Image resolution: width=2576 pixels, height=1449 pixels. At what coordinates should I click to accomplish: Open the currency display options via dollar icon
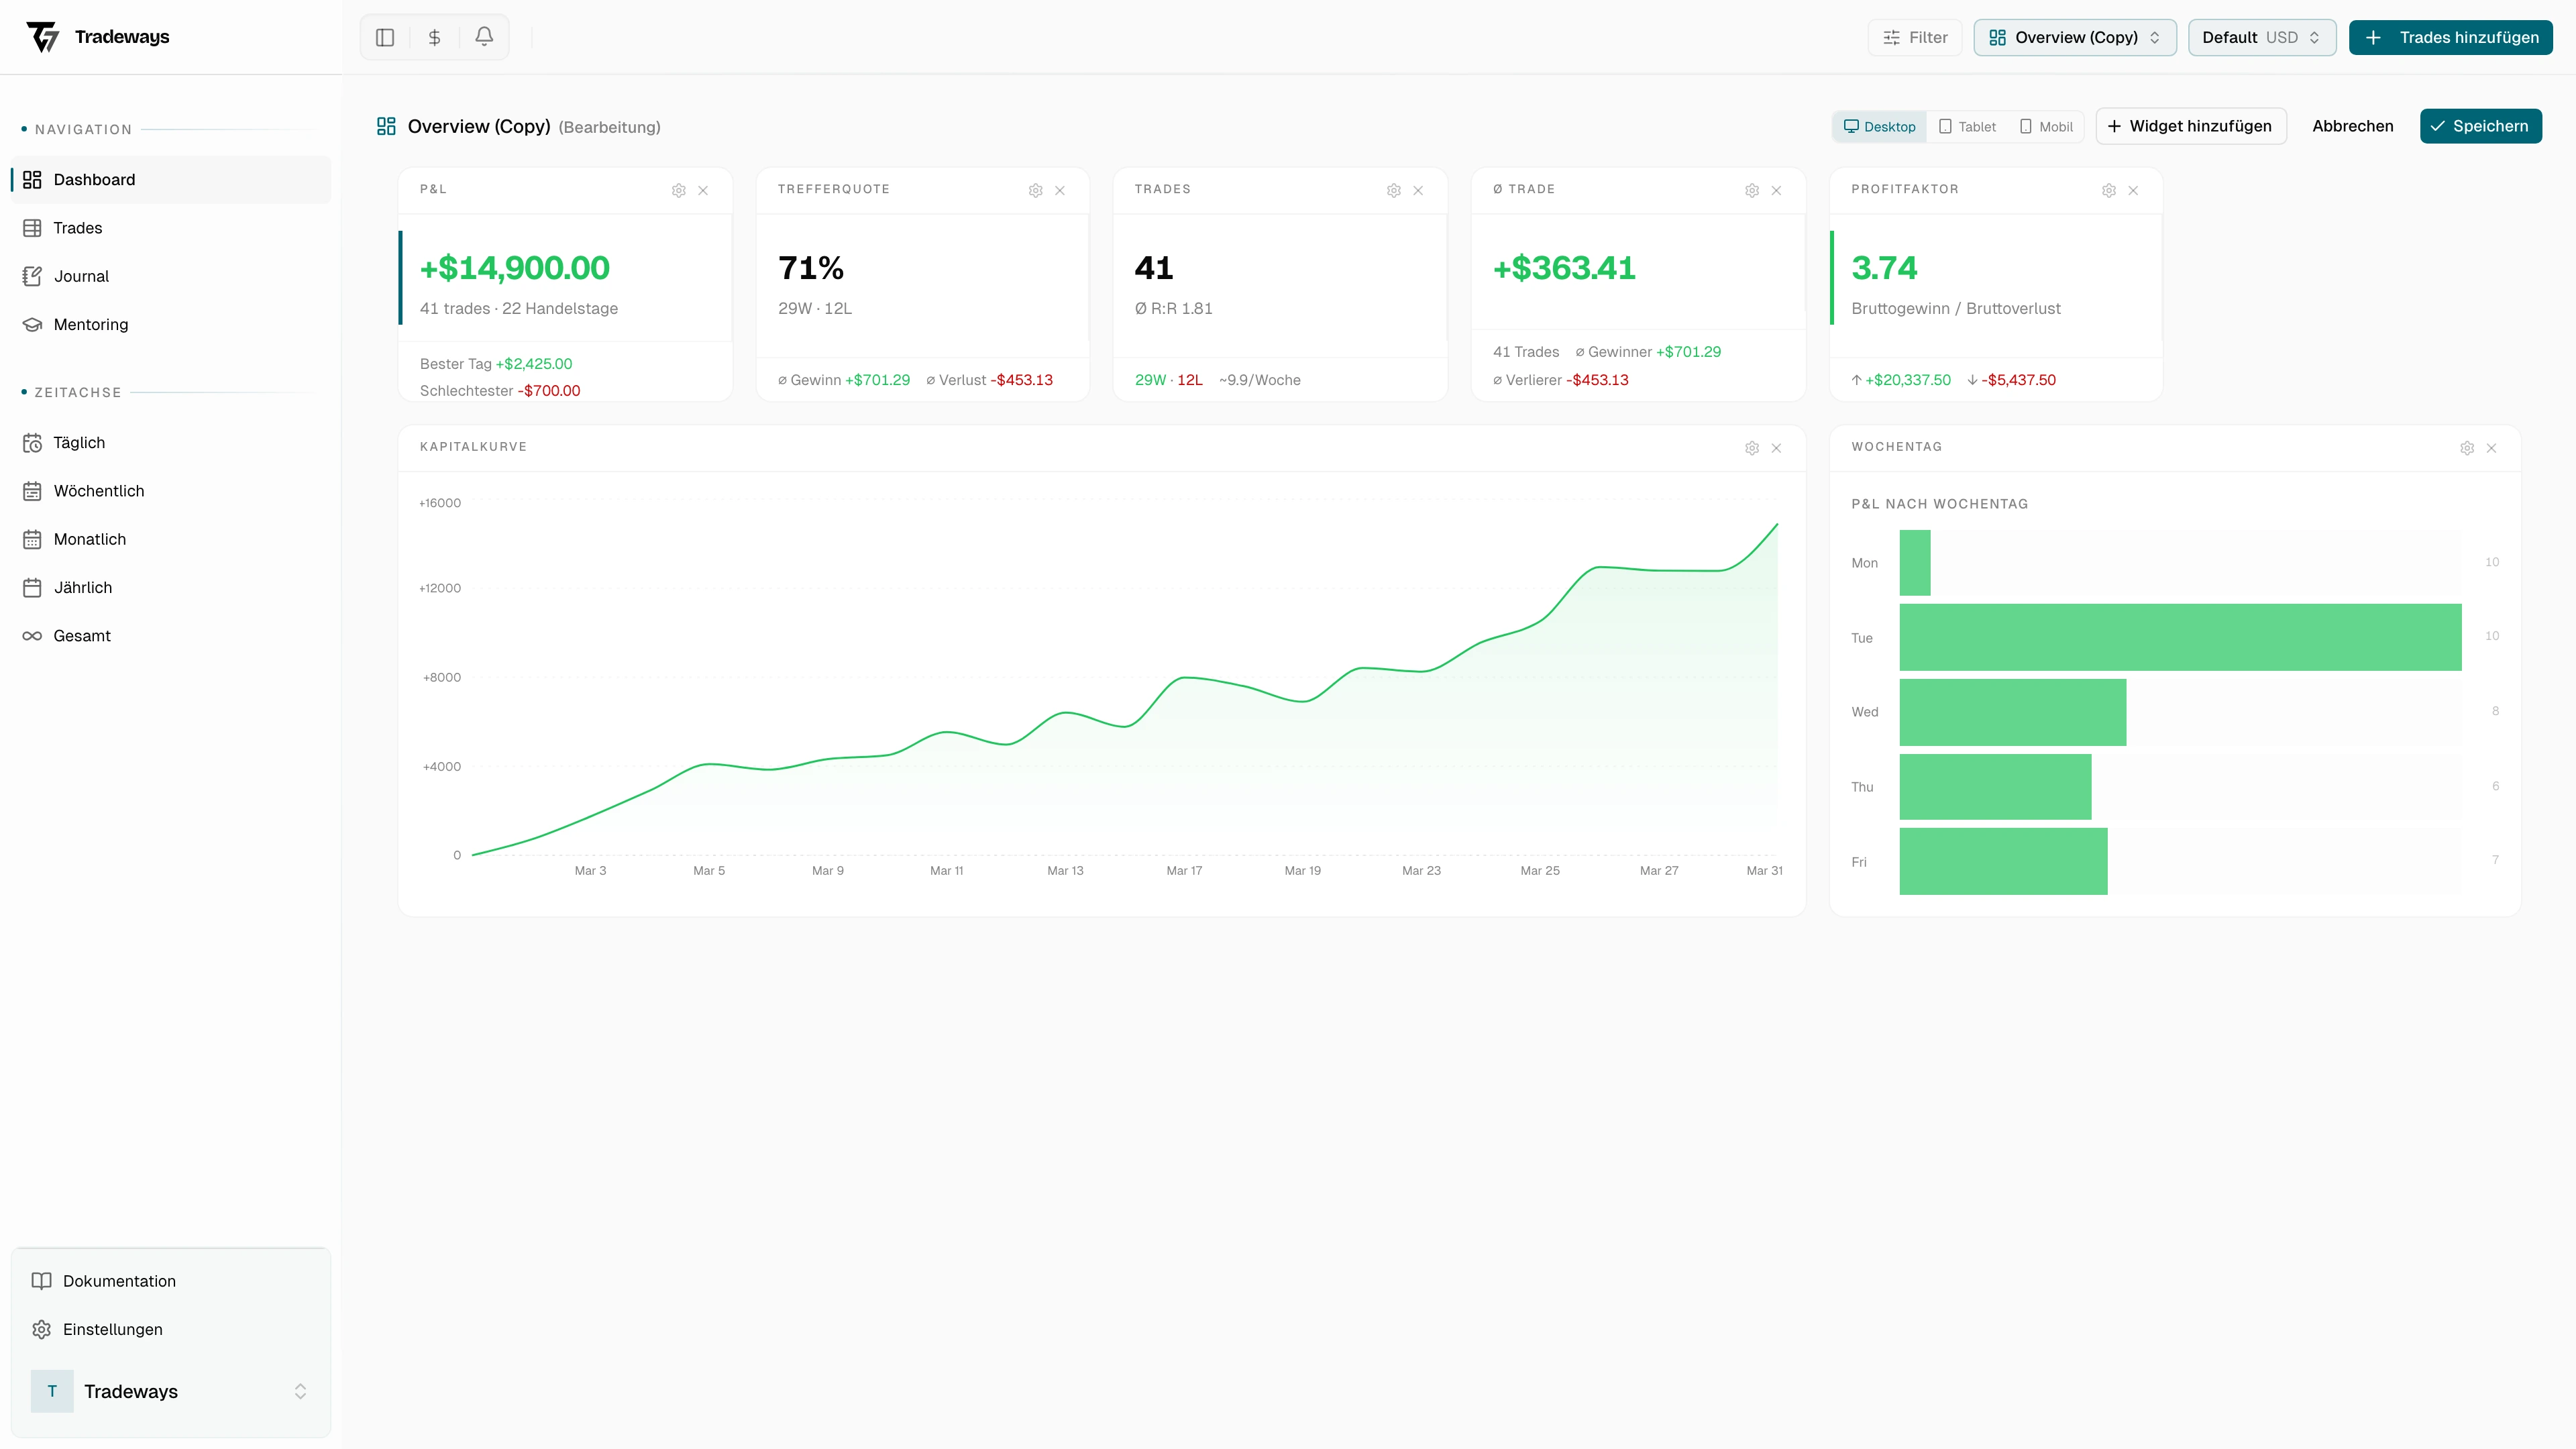[x=434, y=37]
